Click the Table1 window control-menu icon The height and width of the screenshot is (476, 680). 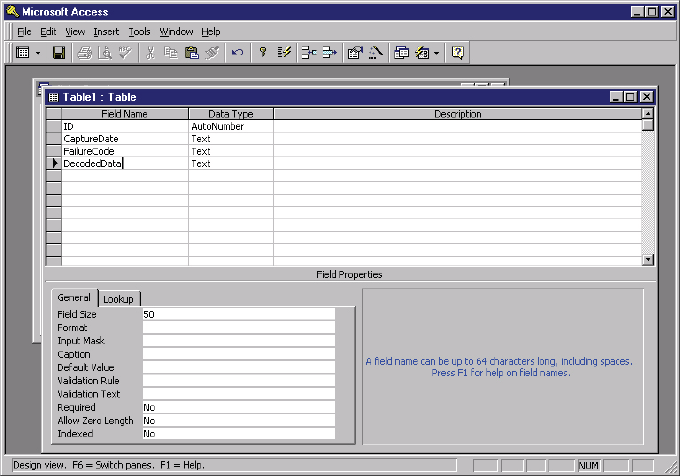[53, 97]
